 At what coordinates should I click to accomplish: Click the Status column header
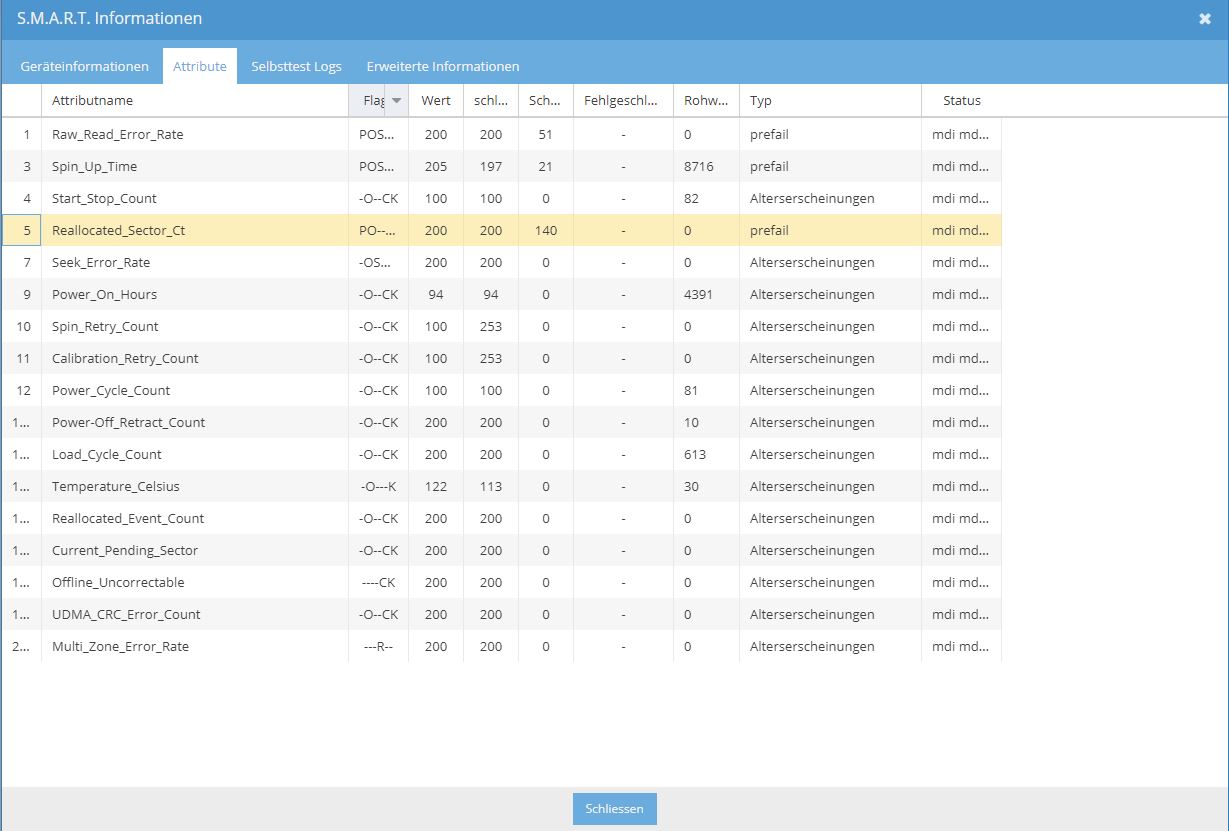pyautogui.click(x=962, y=100)
